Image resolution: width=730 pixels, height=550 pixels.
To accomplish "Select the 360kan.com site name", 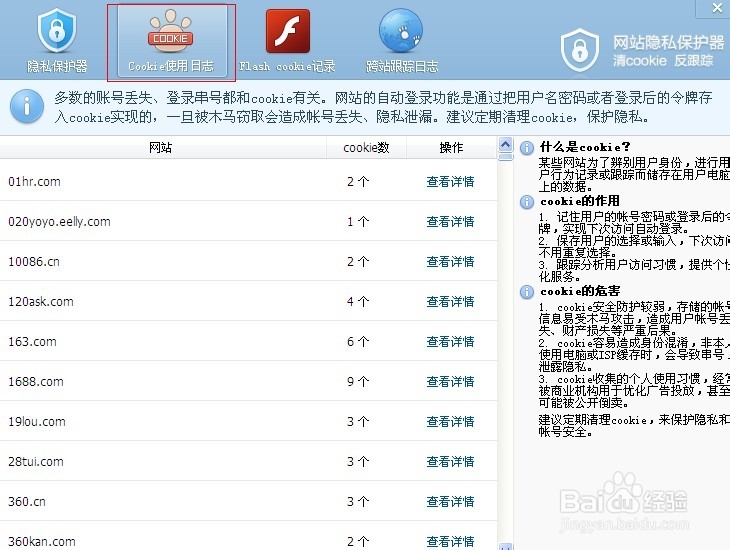I will coord(42,542).
